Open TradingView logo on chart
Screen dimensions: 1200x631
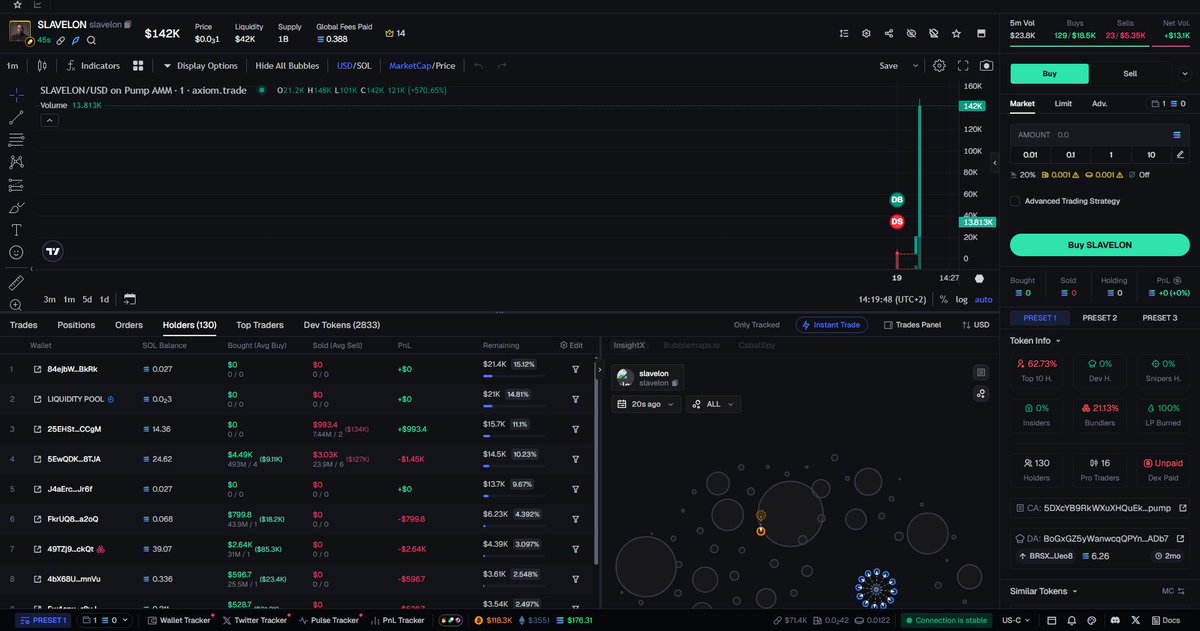pyautogui.click(x=53, y=253)
